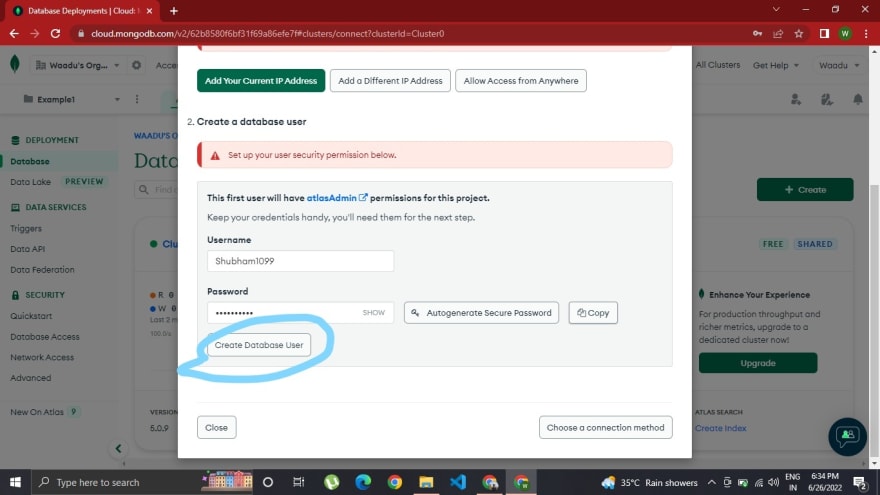Click the activity feed icon

(827, 100)
